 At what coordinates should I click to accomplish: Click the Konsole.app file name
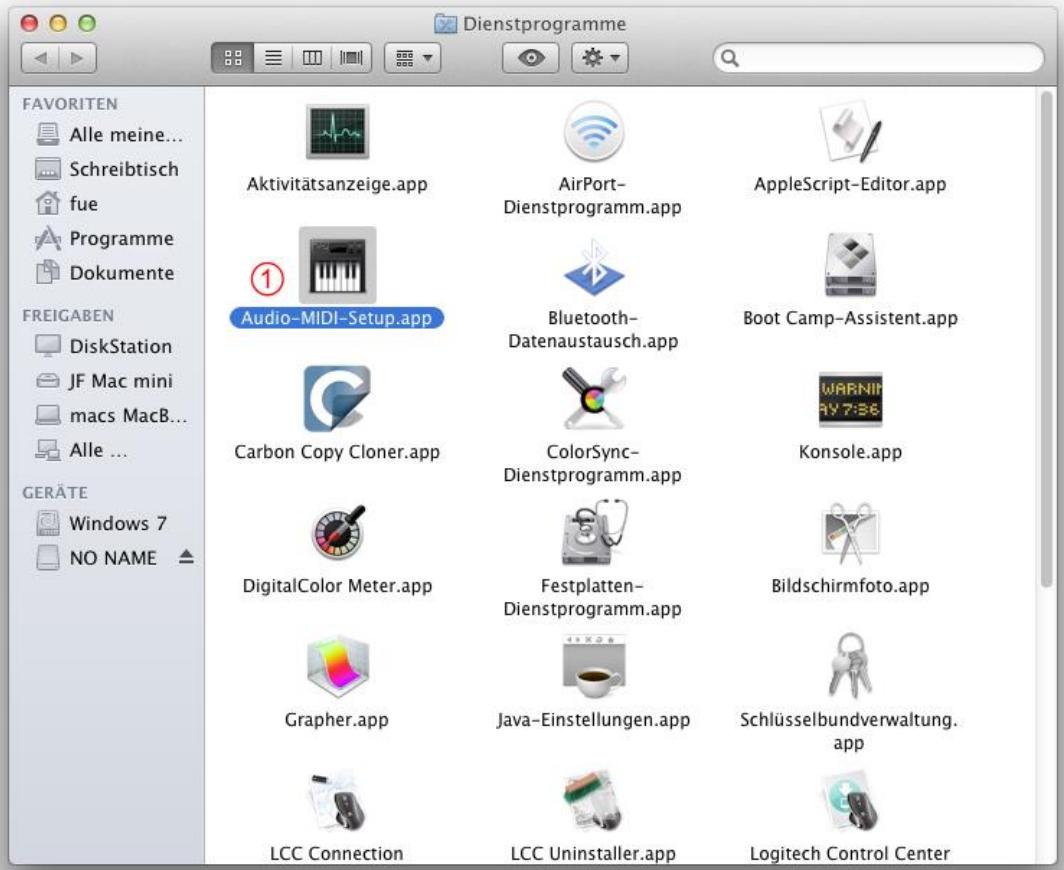(x=850, y=452)
